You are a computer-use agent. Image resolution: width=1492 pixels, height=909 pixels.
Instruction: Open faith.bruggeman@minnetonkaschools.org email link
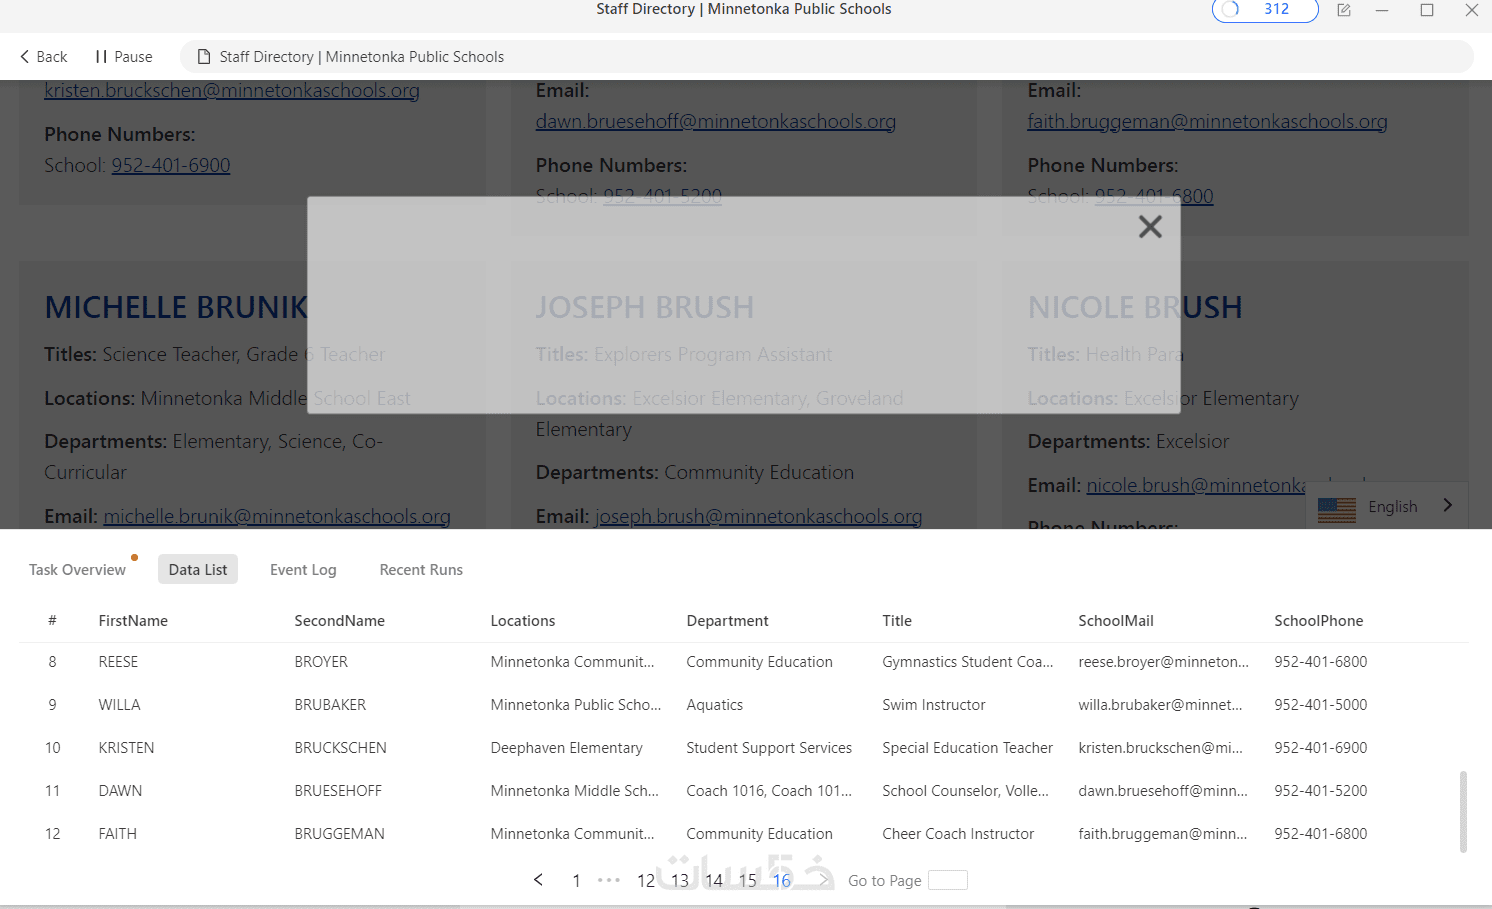(x=1207, y=121)
